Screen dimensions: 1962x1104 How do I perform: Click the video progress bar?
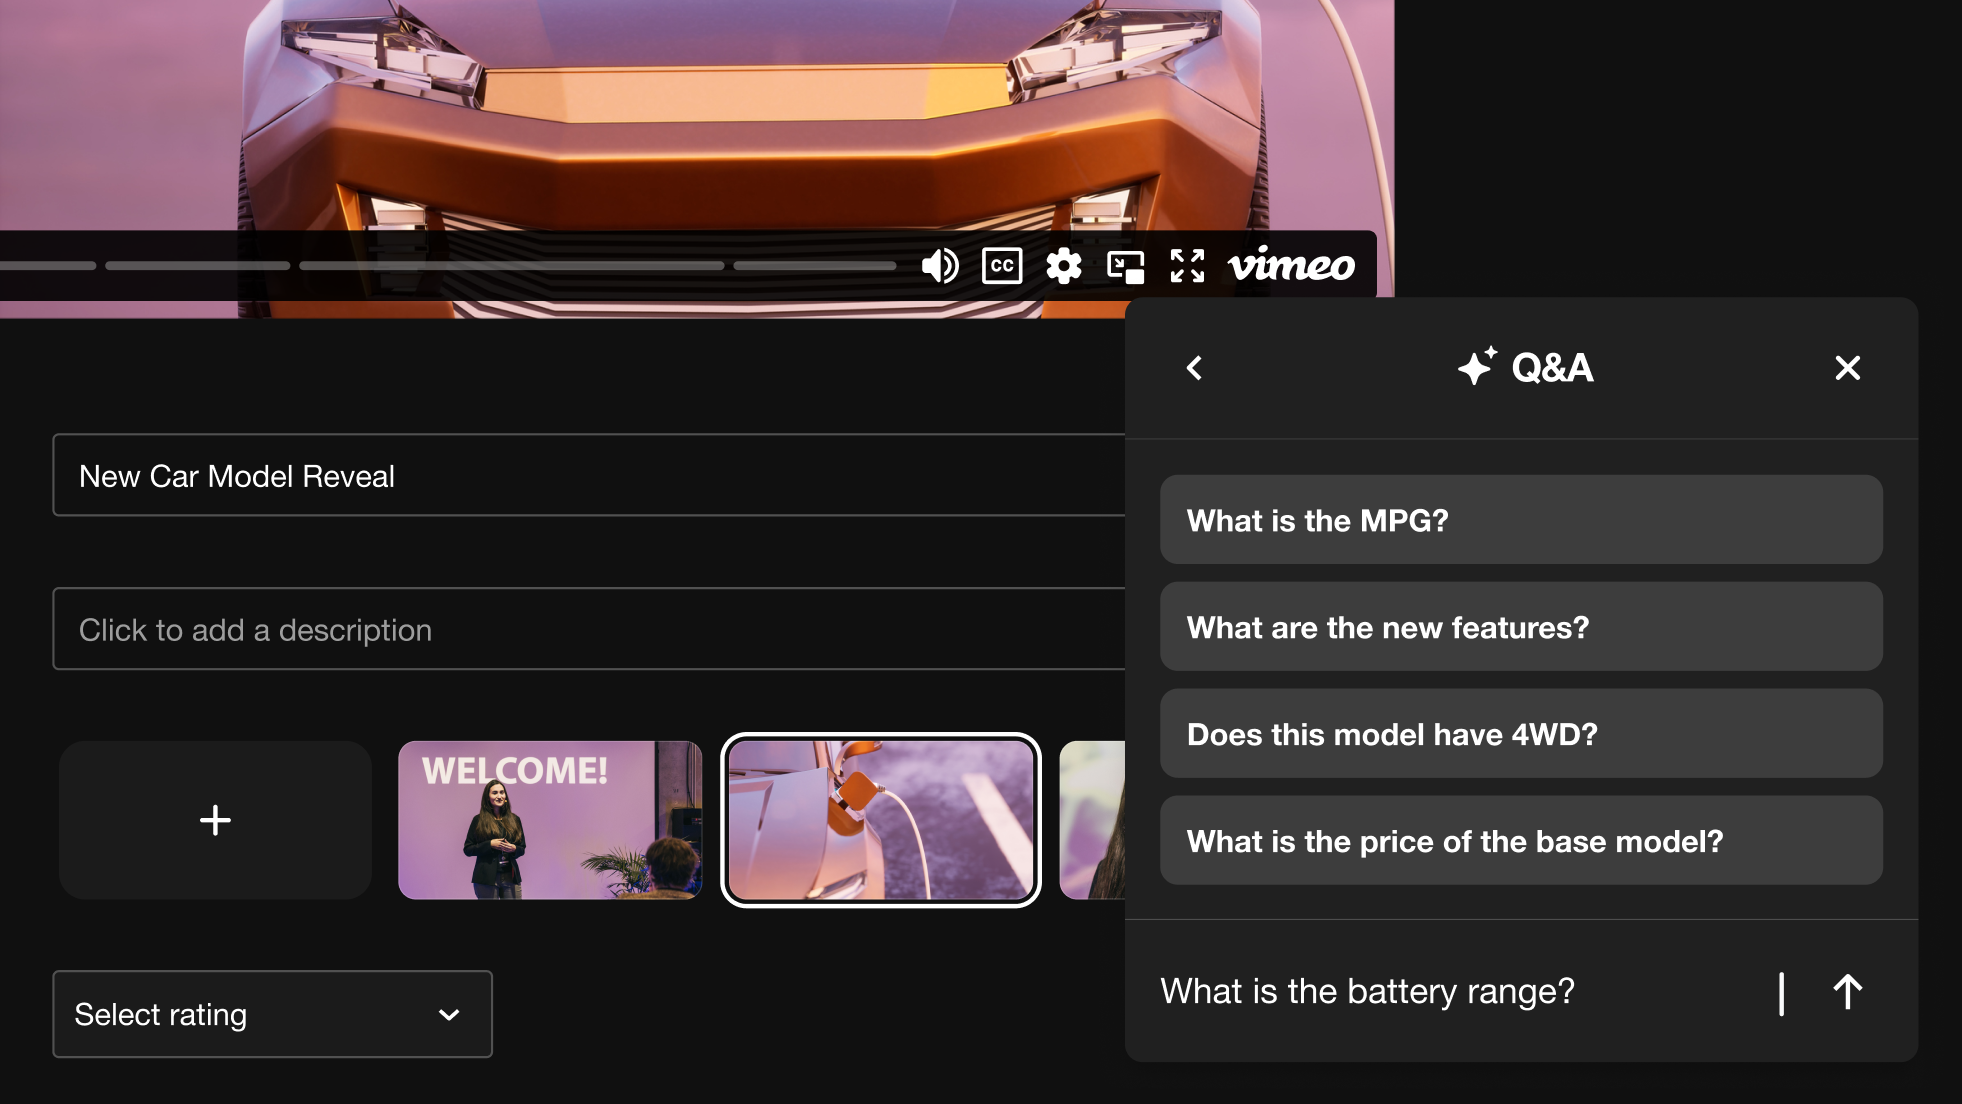[x=510, y=266]
